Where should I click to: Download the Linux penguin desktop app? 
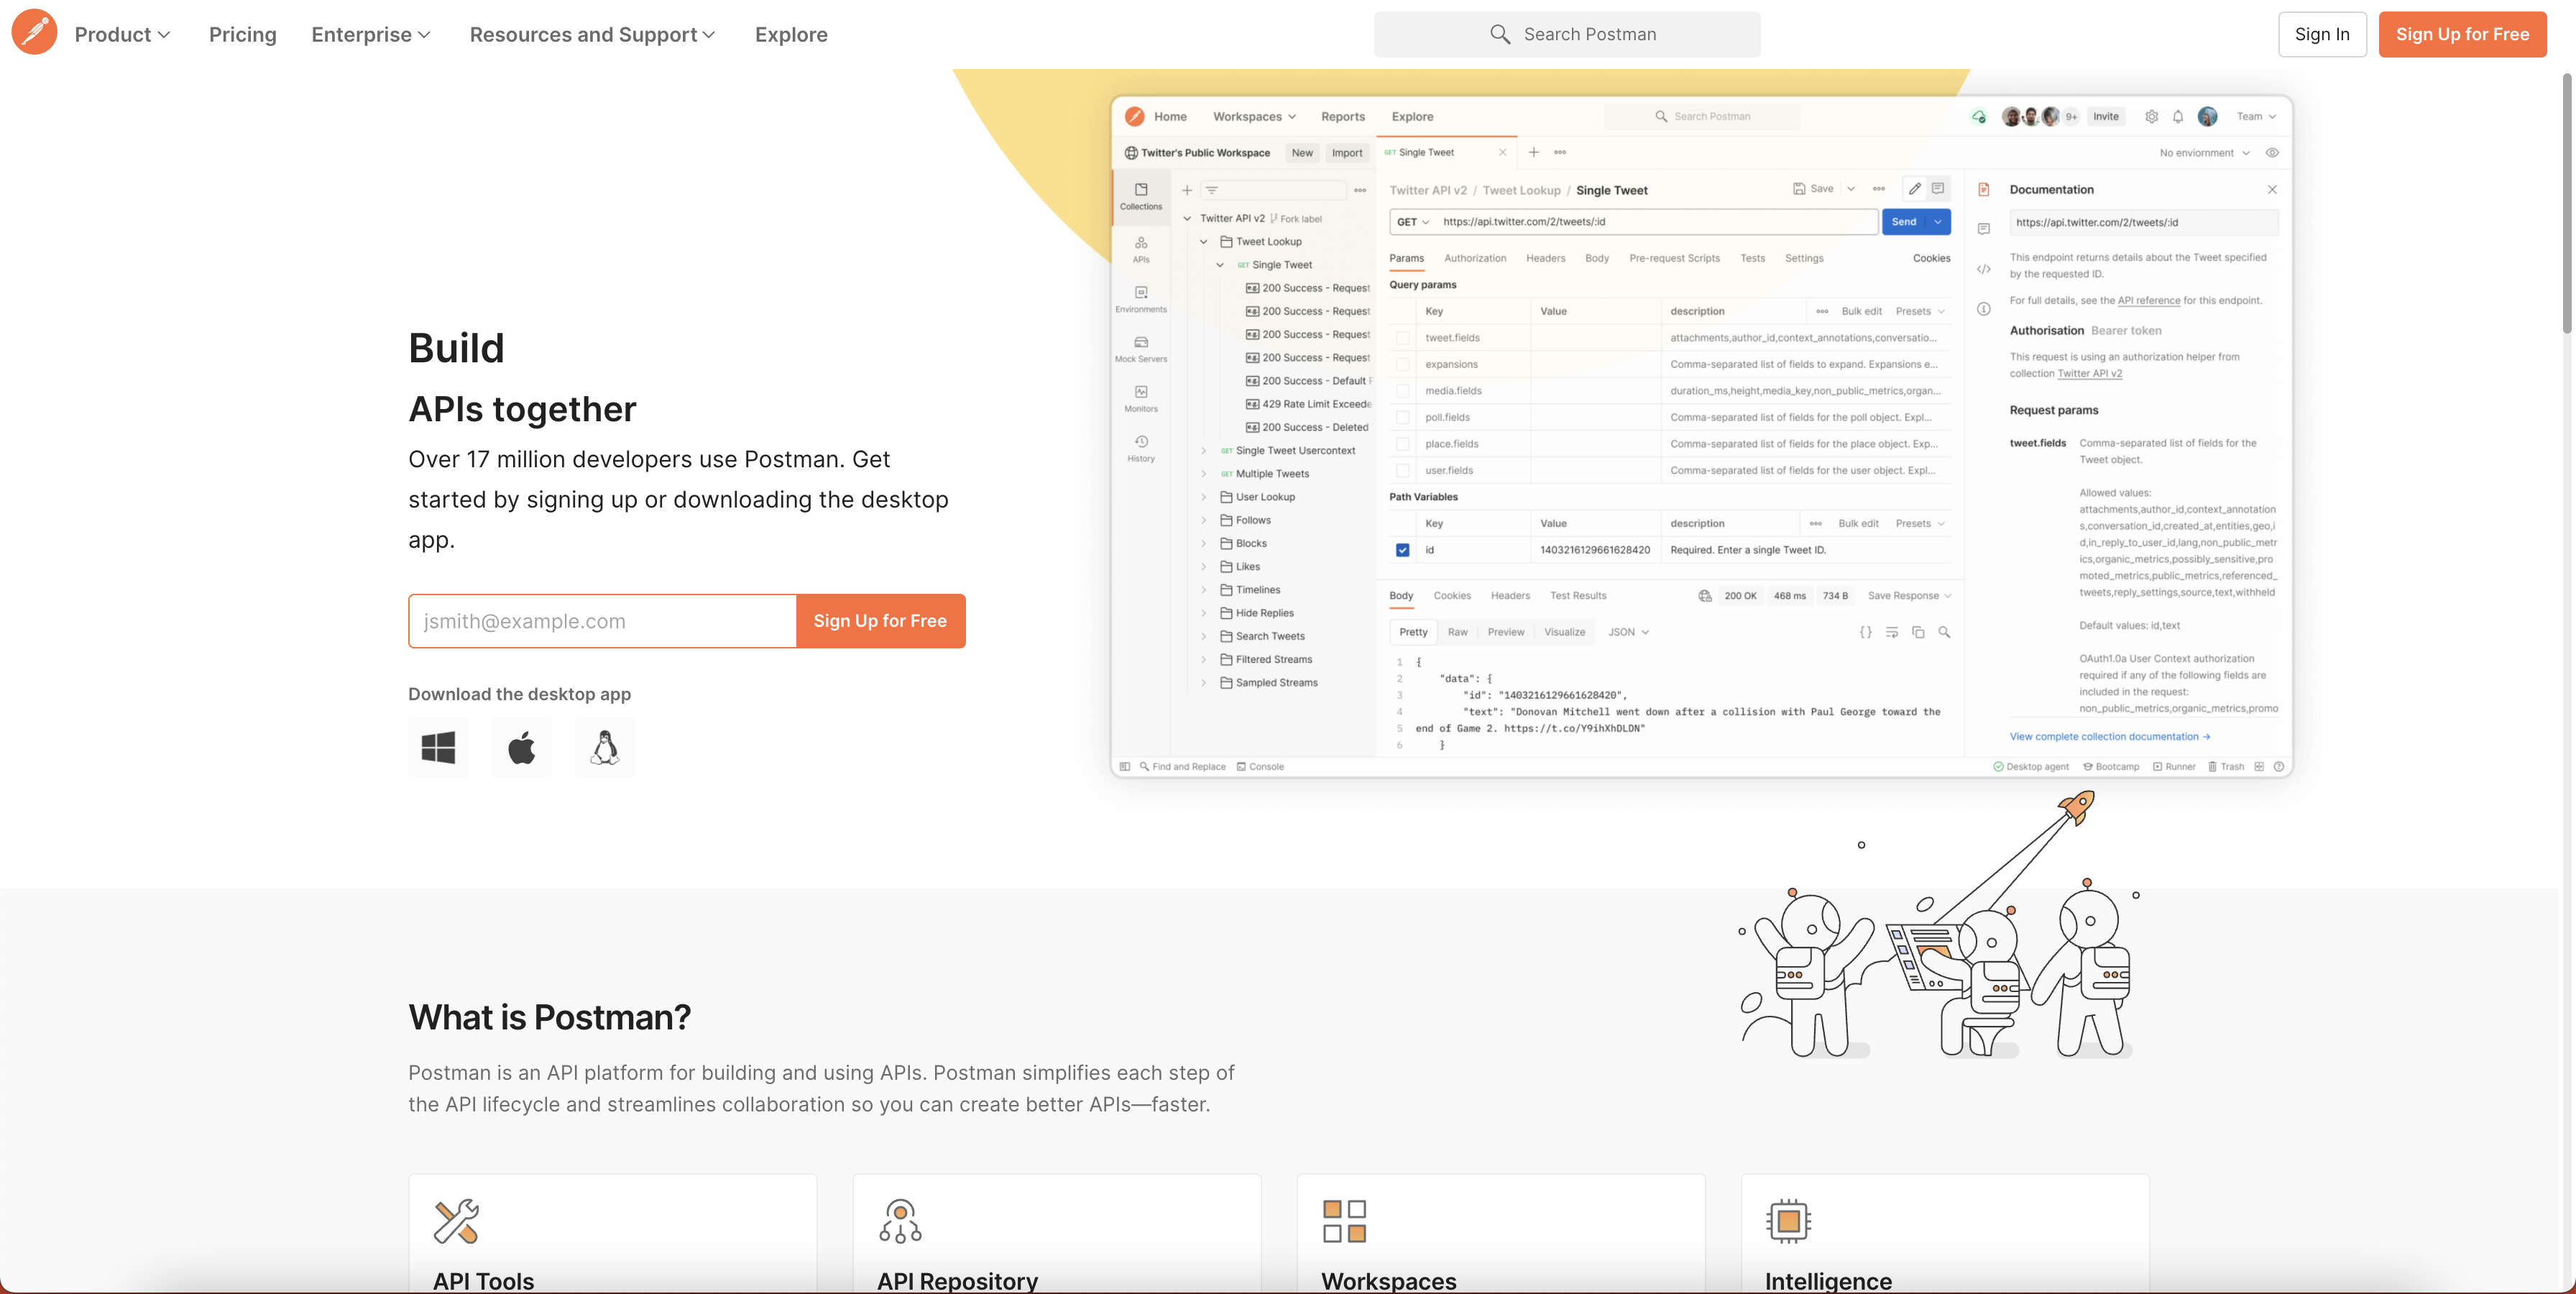(x=604, y=747)
